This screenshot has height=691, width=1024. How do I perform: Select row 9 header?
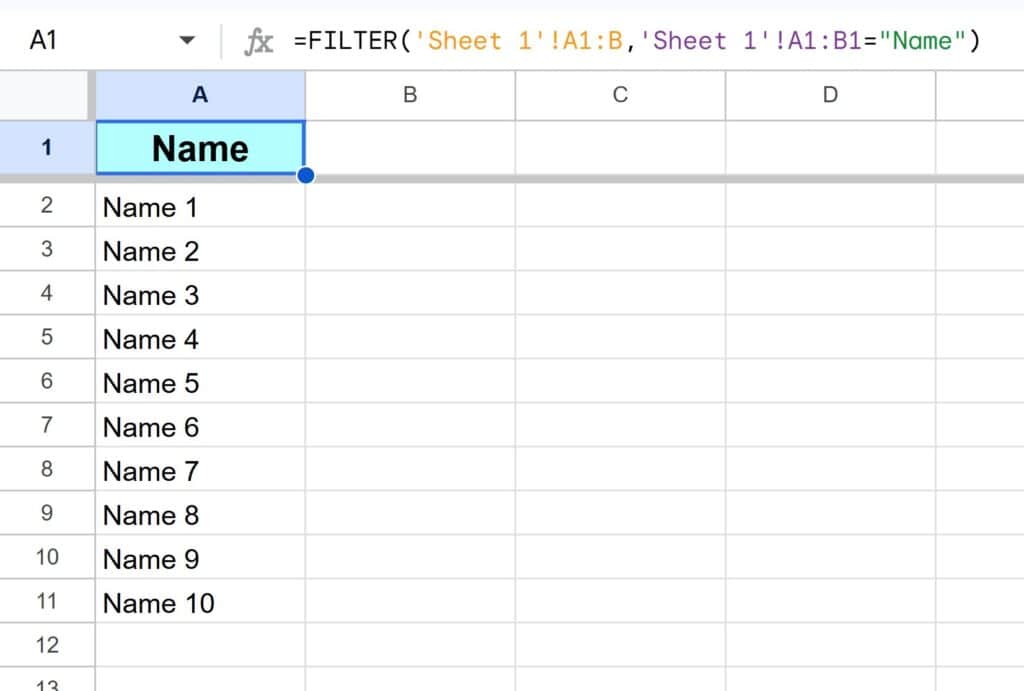click(47, 513)
